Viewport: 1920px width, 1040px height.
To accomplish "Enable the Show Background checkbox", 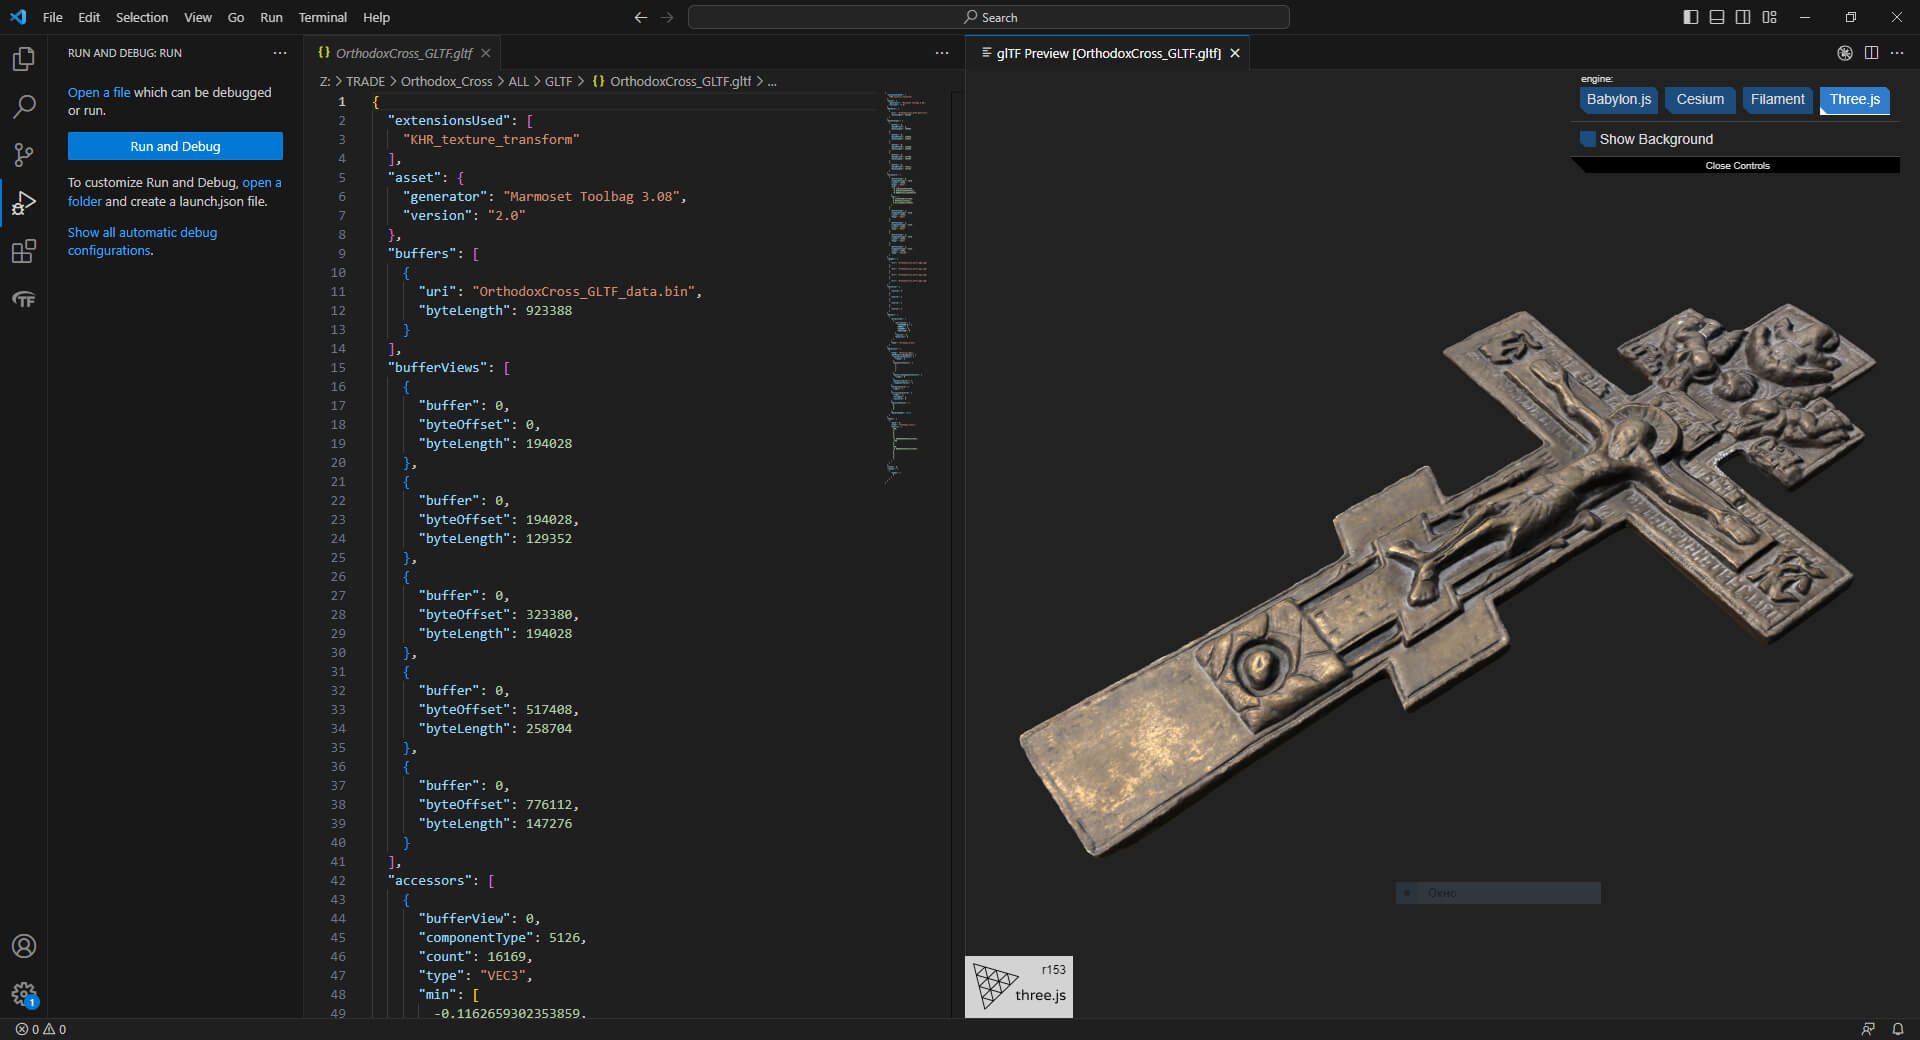I will coord(1588,139).
